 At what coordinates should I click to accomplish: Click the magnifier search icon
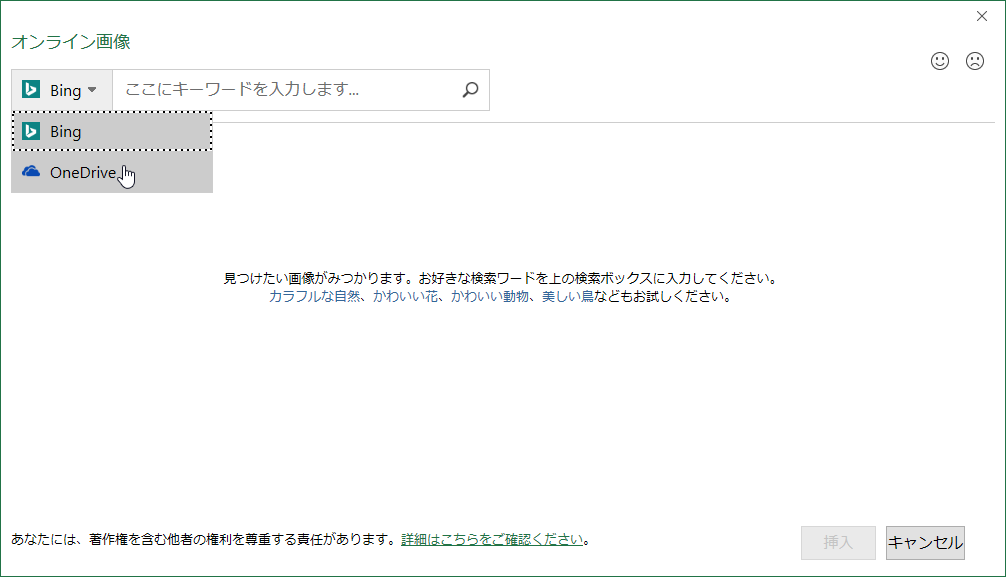coord(470,90)
